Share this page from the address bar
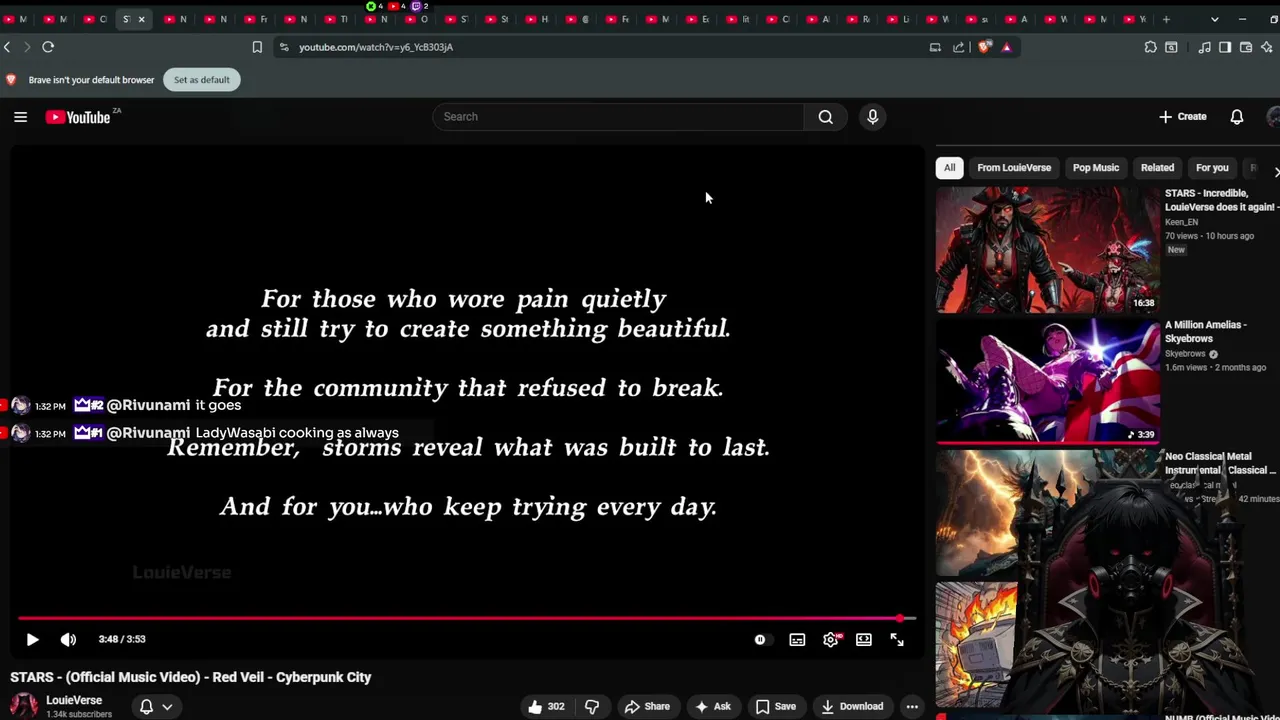The image size is (1280, 720). tap(959, 47)
